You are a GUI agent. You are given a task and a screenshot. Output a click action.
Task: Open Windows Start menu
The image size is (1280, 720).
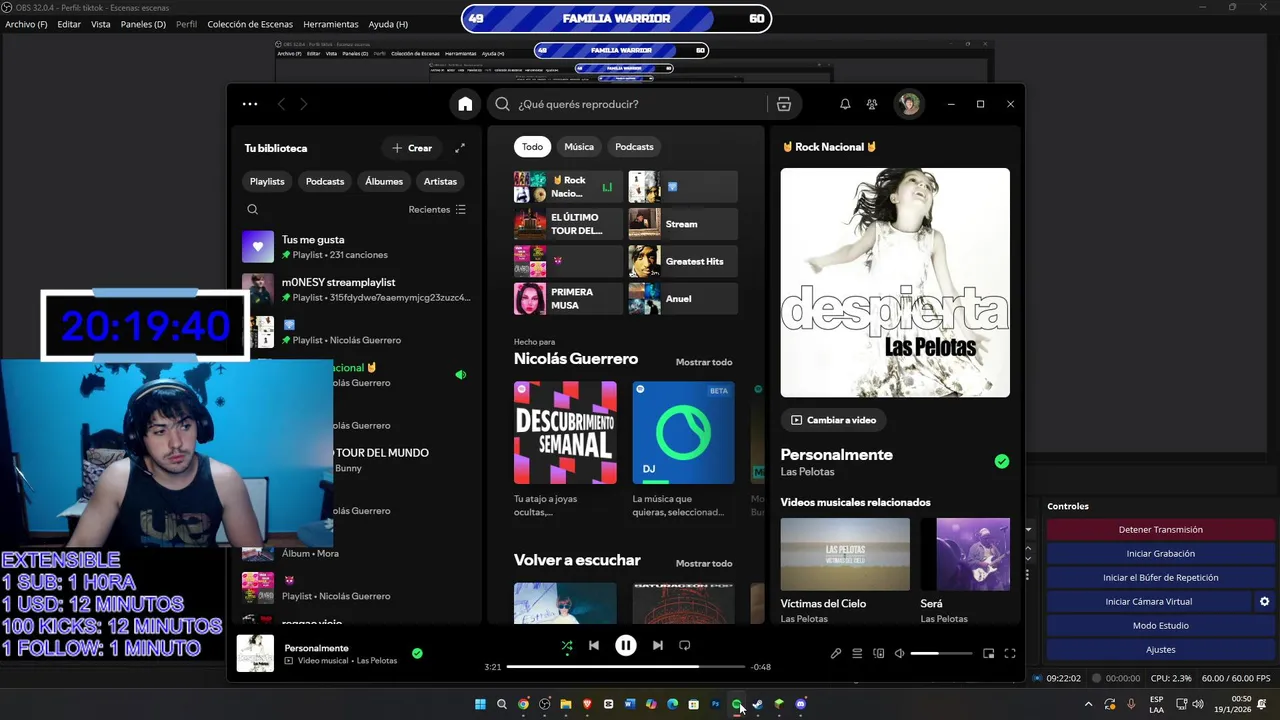(480, 704)
